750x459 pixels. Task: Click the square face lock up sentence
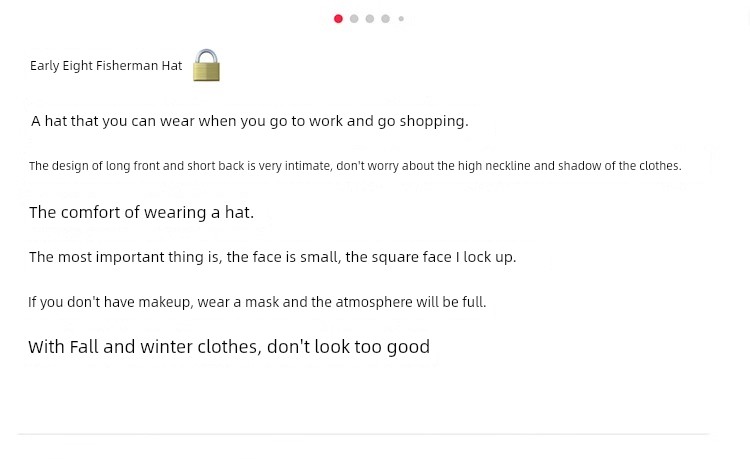[273, 257]
